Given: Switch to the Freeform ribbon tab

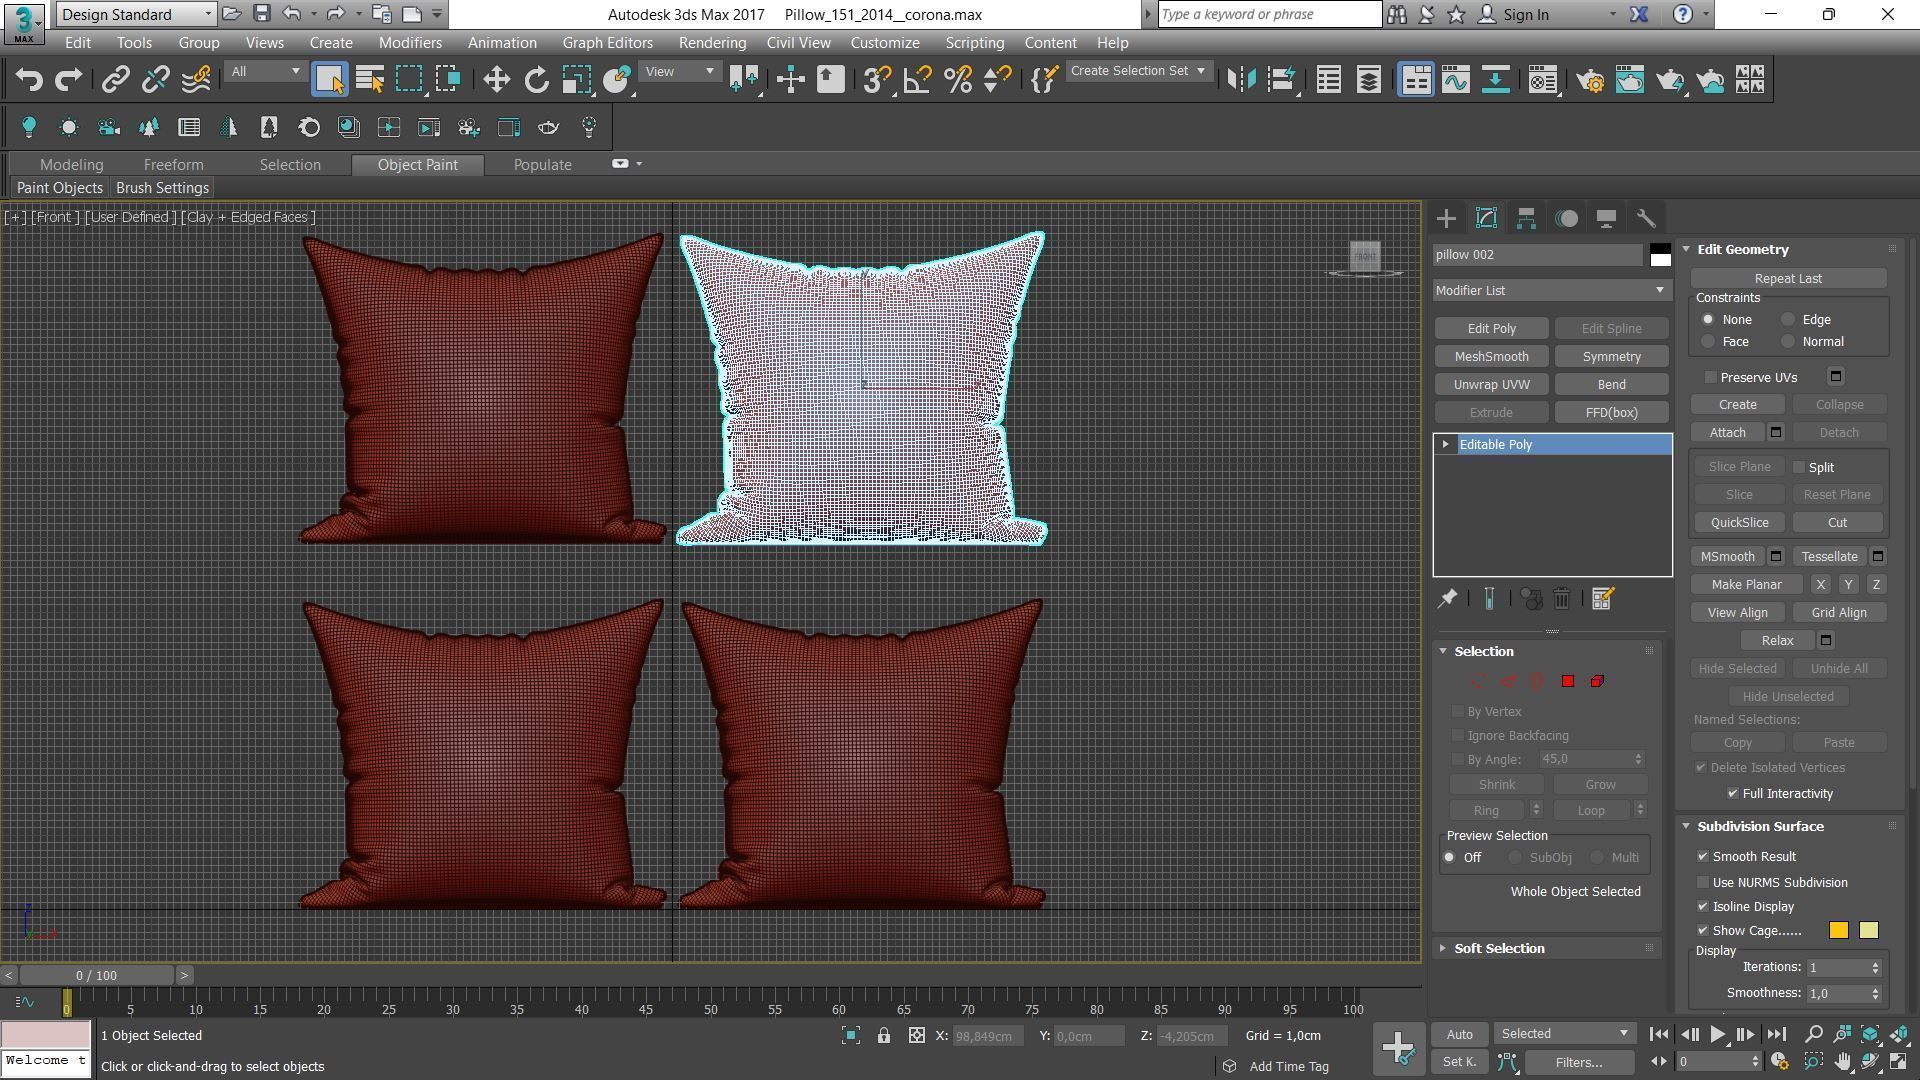Looking at the screenshot, I should (173, 165).
